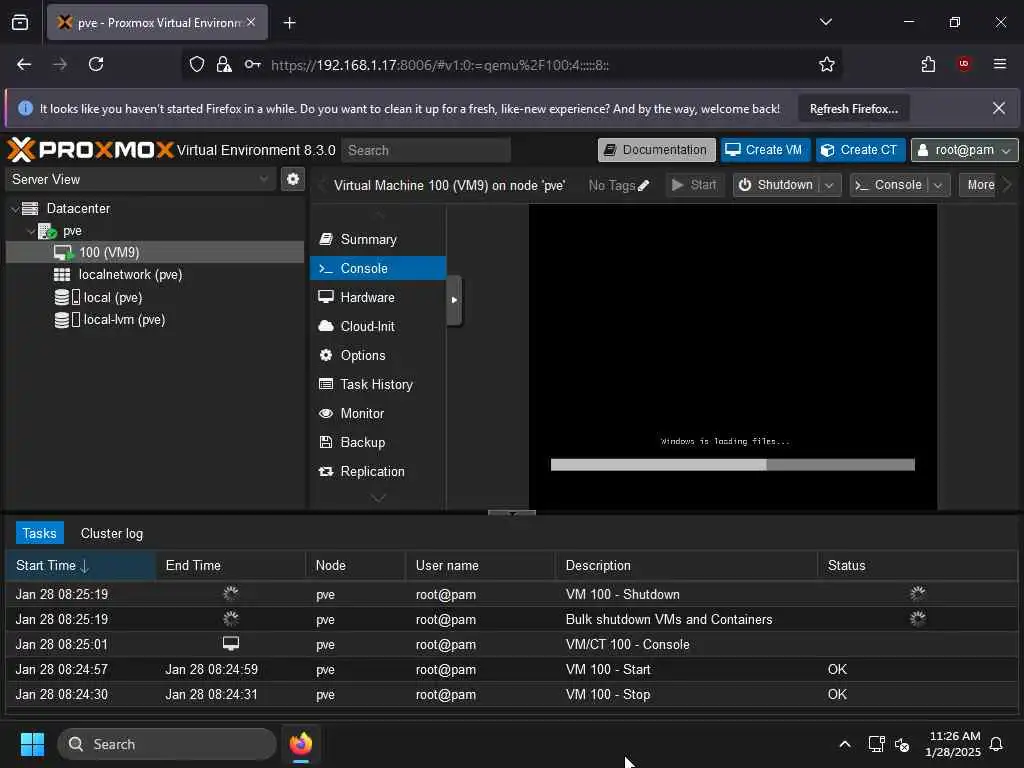Open a new browser tab

tap(289, 23)
